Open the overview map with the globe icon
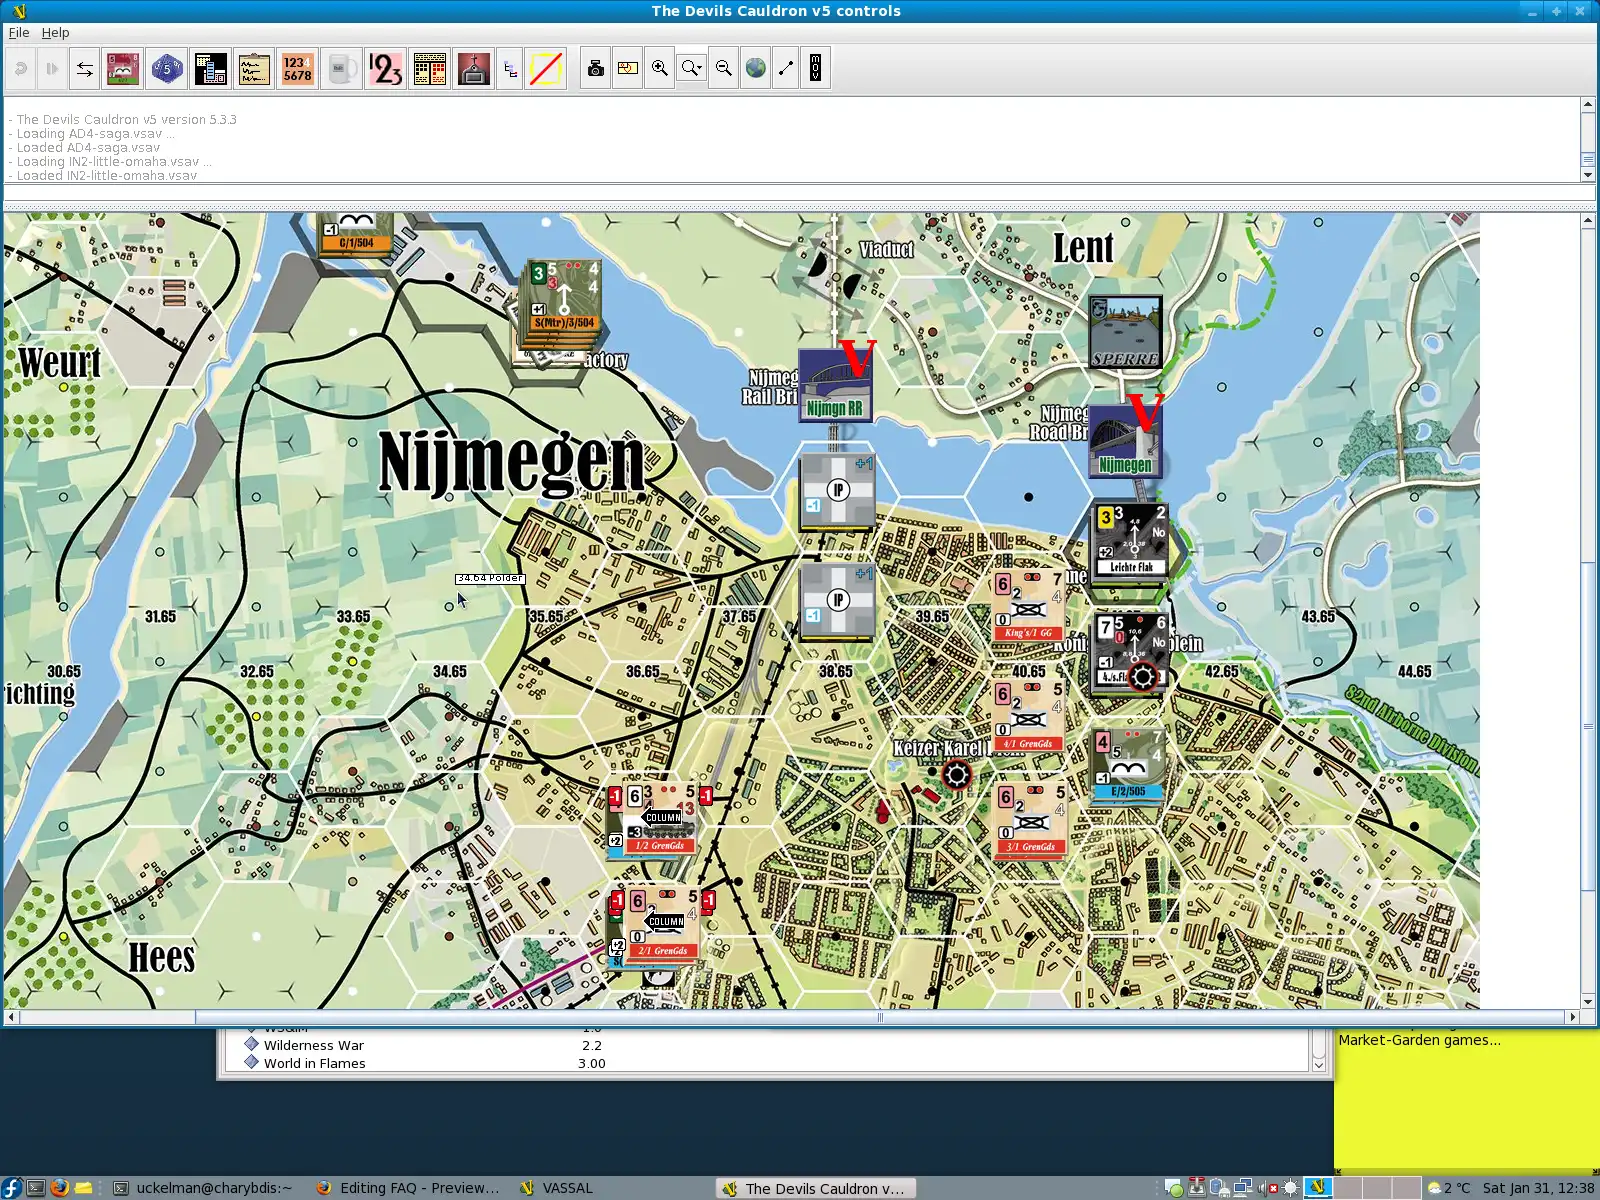The image size is (1600, 1200). click(755, 68)
